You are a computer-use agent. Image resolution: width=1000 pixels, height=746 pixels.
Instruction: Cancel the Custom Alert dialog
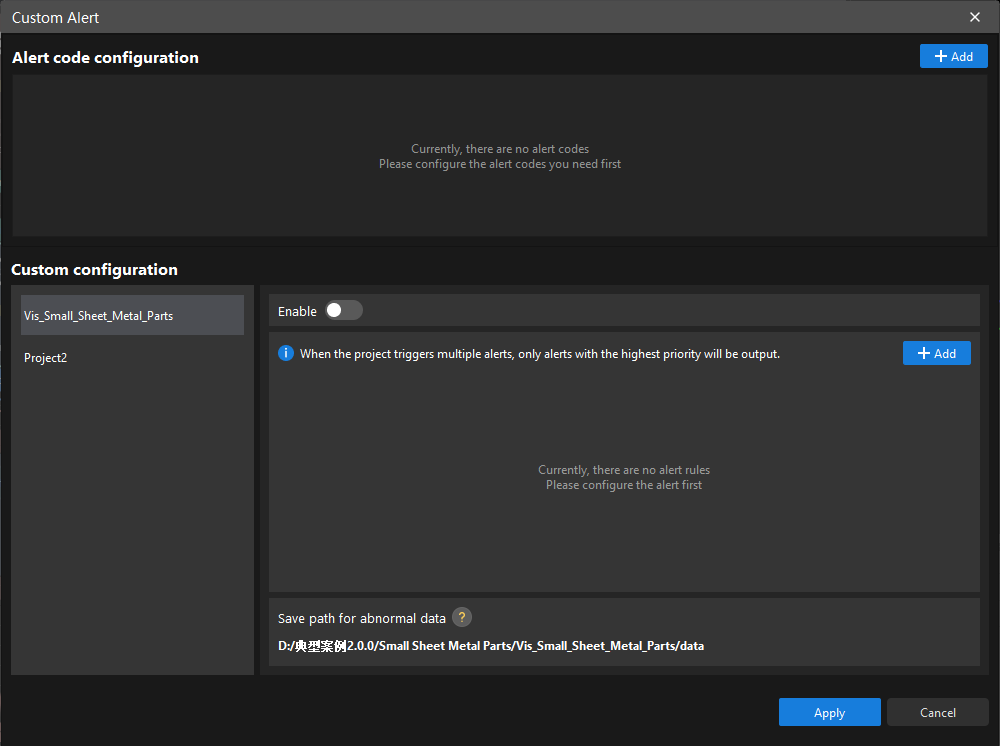point(937,712)
